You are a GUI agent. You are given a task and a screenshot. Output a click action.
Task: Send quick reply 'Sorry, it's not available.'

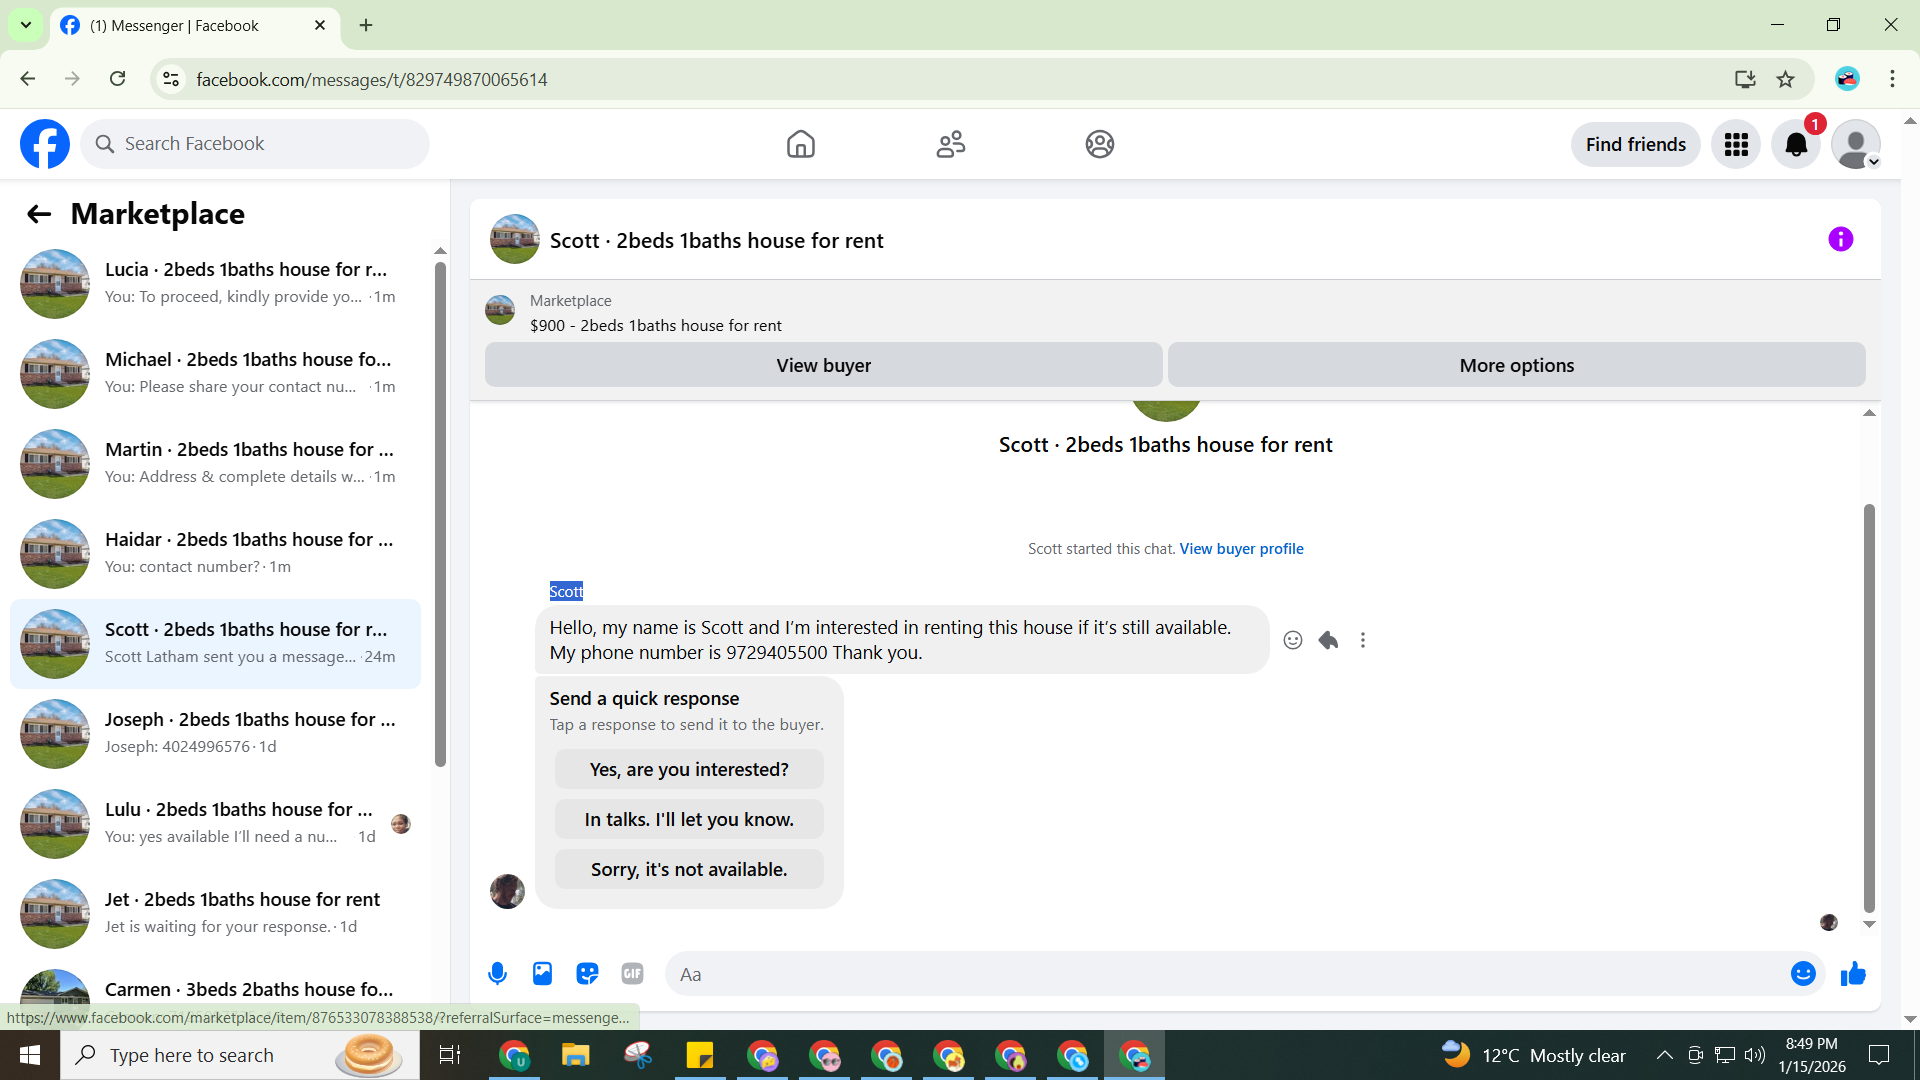pyautogui.click(x=689, y=869)
